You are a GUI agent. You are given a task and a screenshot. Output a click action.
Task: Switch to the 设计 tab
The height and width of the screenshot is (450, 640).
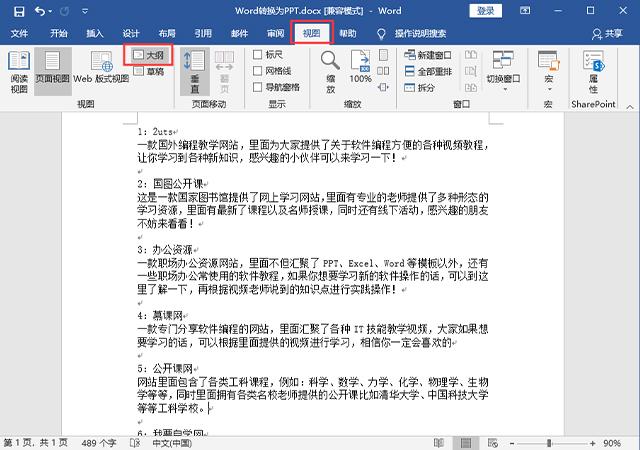coord(131,33)
